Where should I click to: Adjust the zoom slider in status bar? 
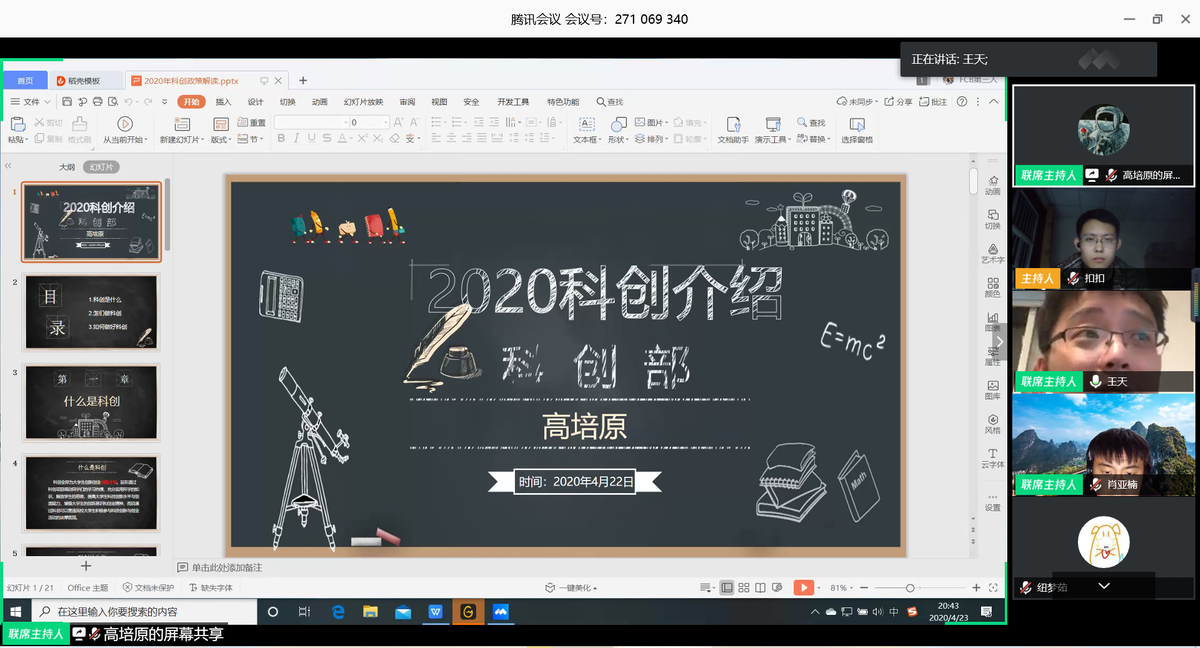coord(909,588)
